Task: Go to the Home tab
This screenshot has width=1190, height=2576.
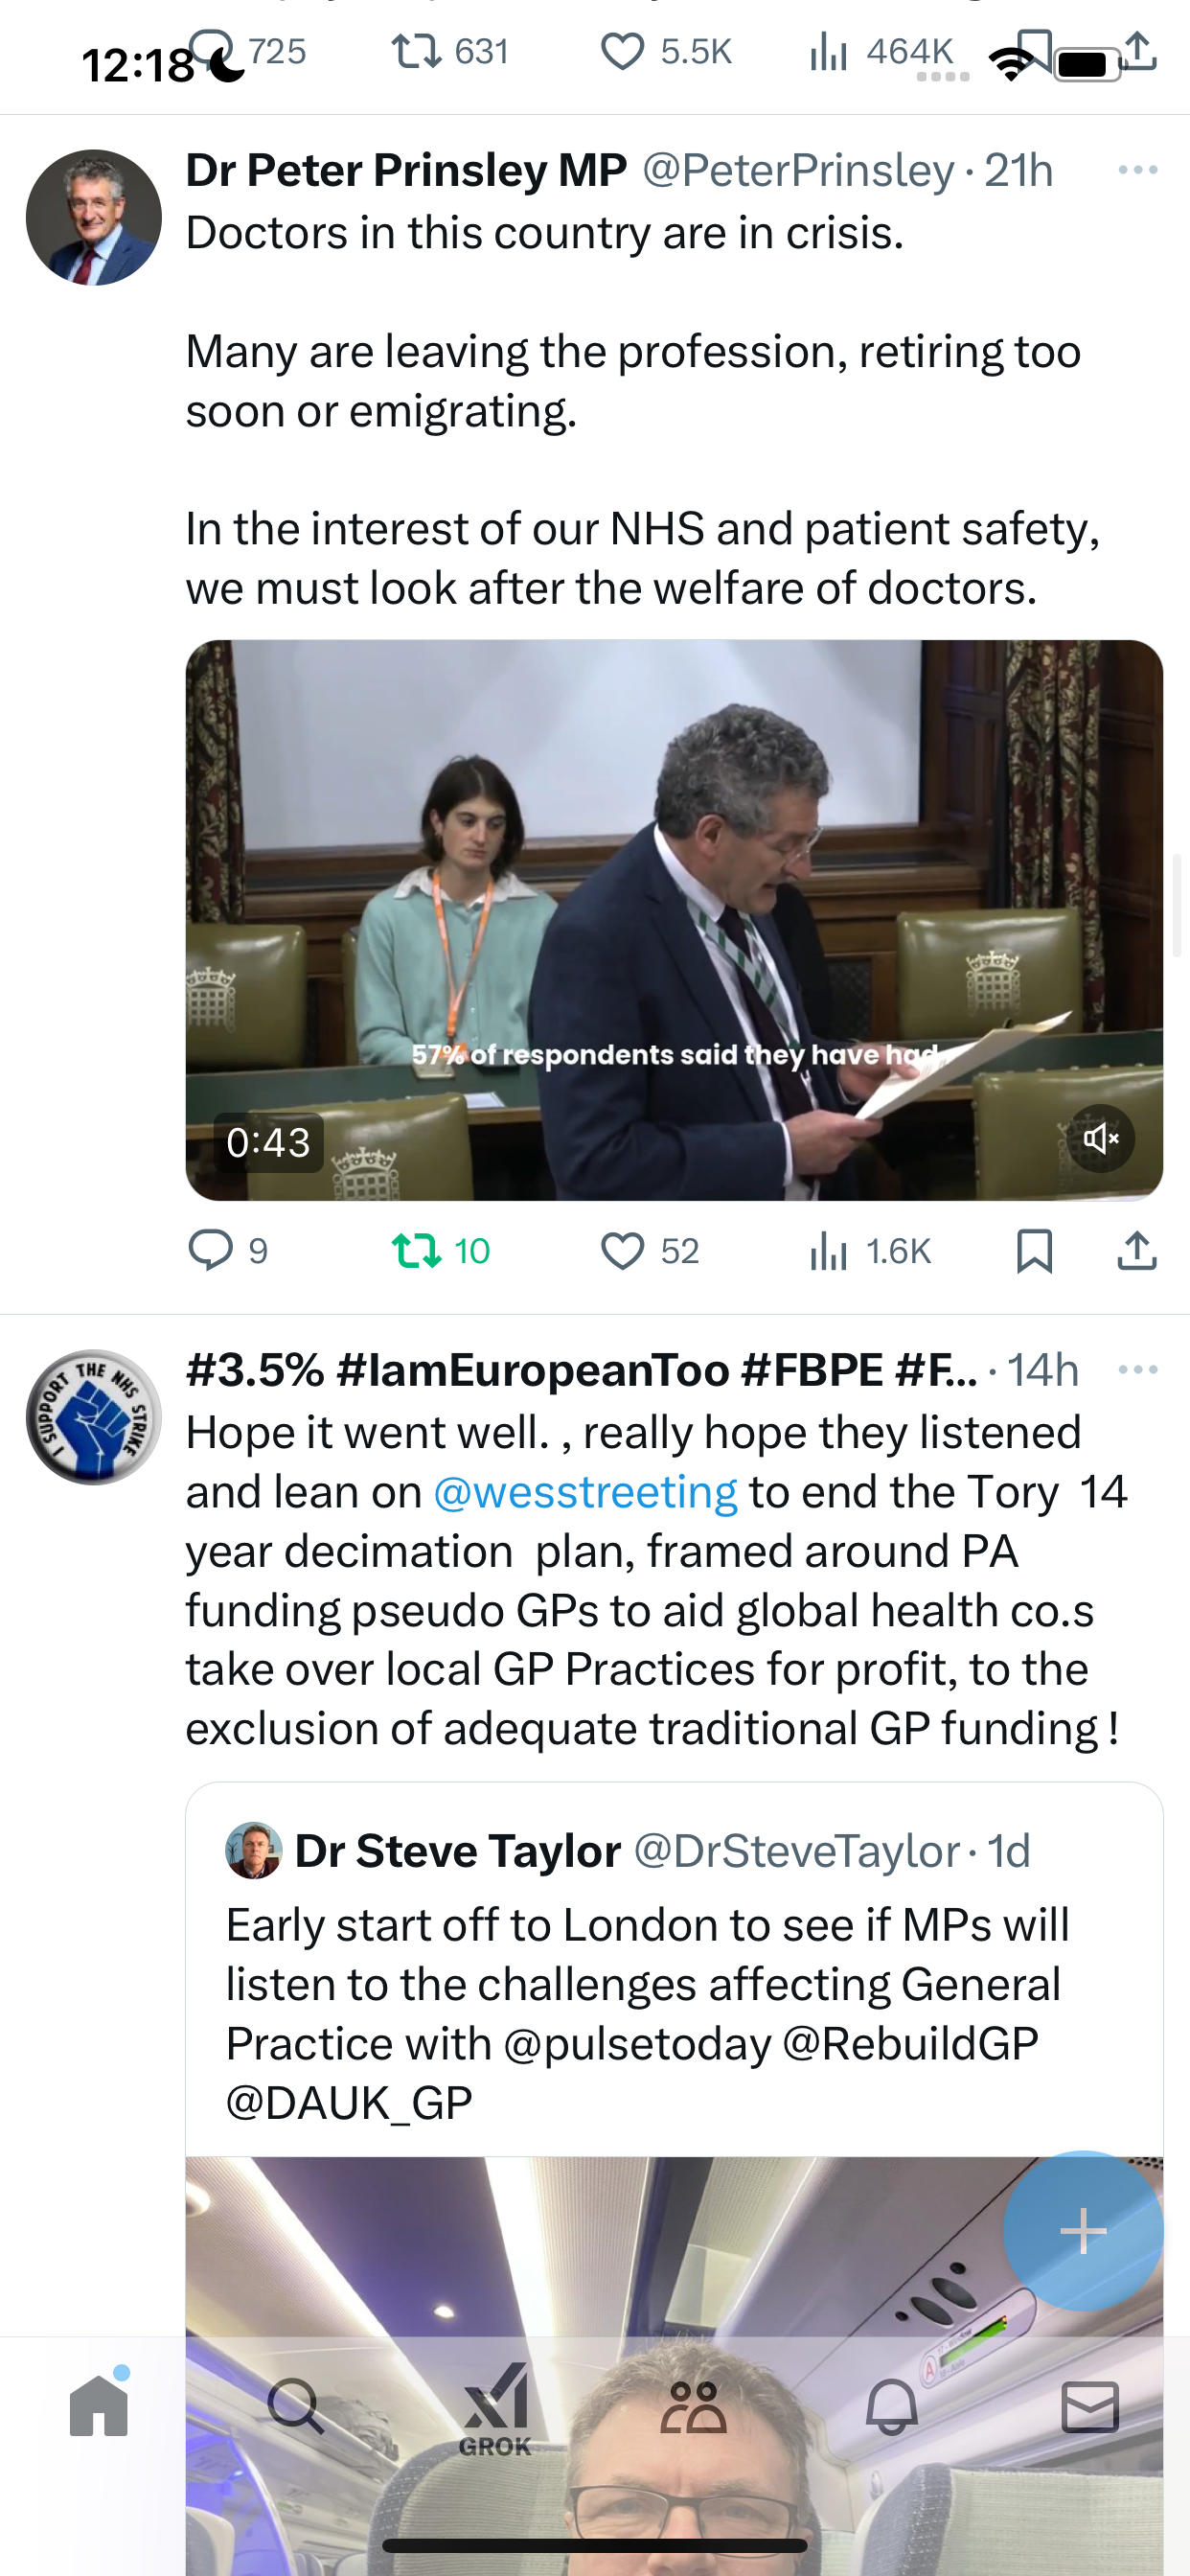Action: click(x=99, y=2404)
